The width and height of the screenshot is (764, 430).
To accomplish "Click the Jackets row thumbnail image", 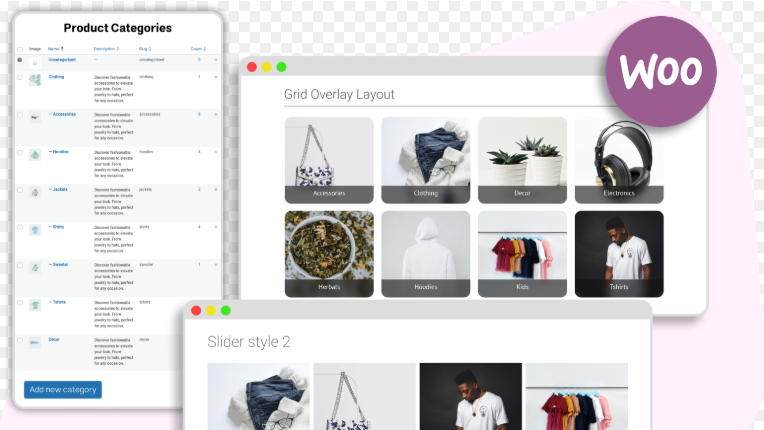I will (x=35, y=192).
